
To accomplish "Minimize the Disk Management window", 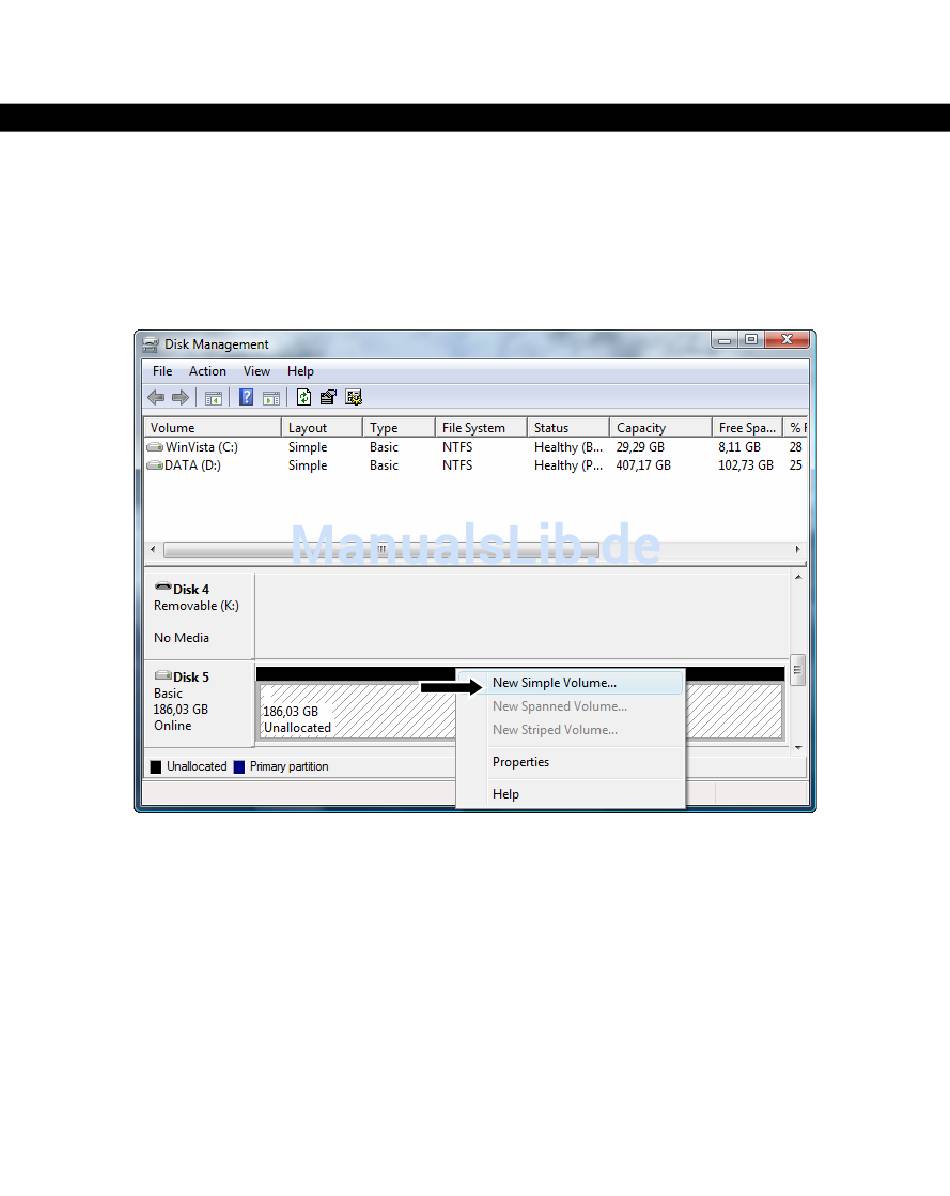I will point(724,340).
